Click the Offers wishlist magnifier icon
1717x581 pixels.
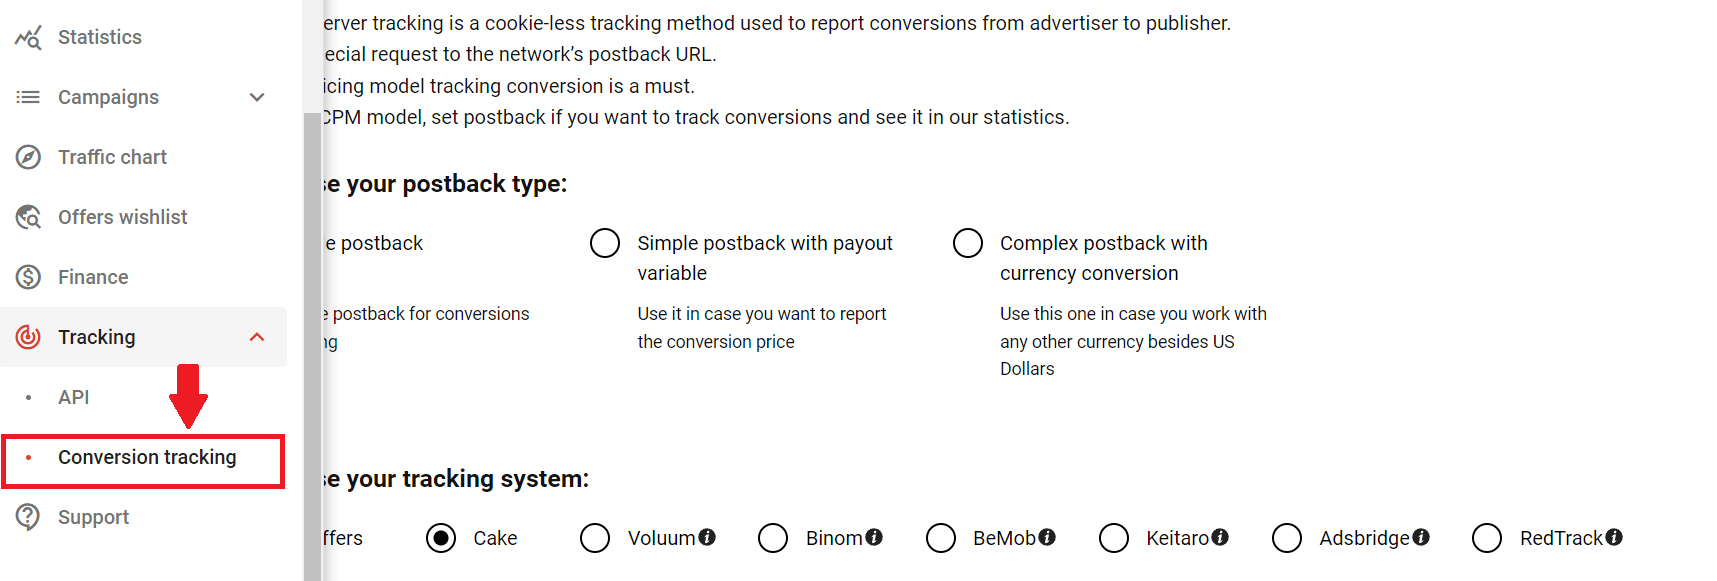[x=28, y=216]
